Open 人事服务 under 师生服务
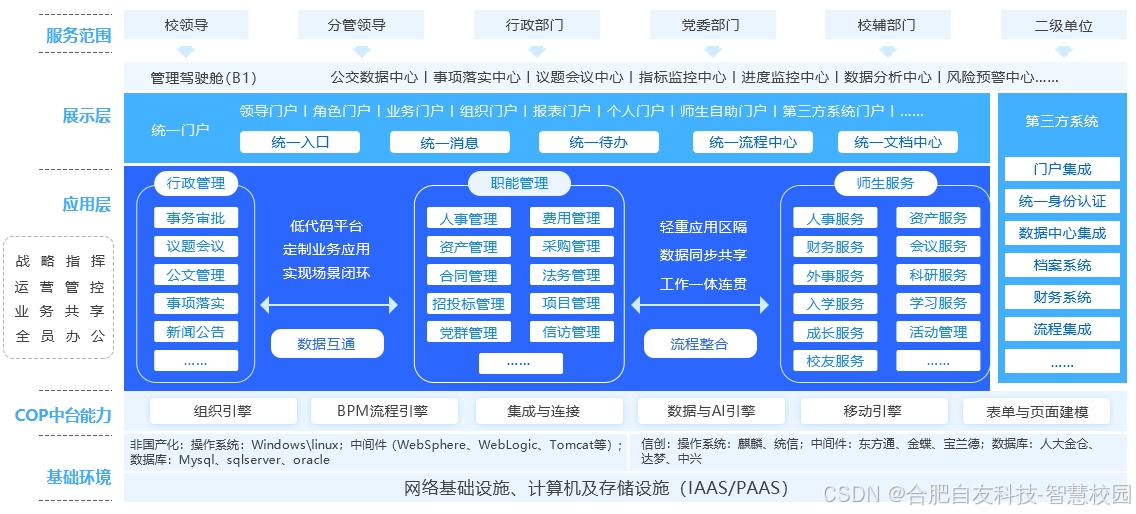Image resolution: width=1136 pixels, height=514 pixels. pos(835,218)
